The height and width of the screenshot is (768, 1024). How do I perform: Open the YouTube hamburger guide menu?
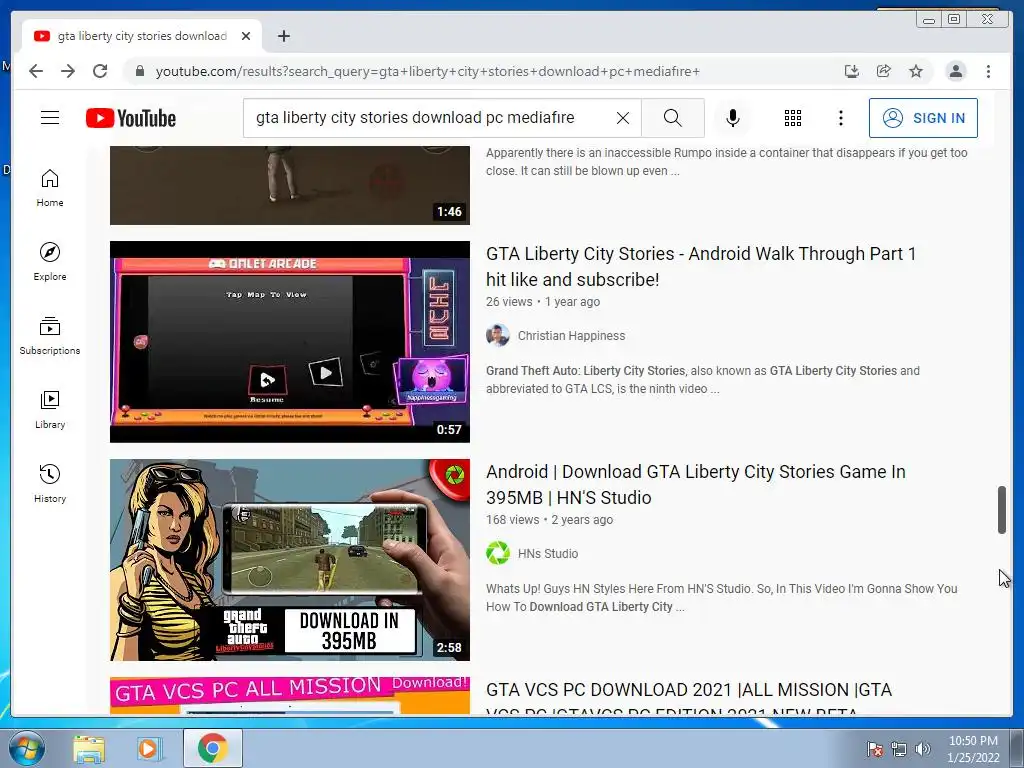click(x=50, y=118)
